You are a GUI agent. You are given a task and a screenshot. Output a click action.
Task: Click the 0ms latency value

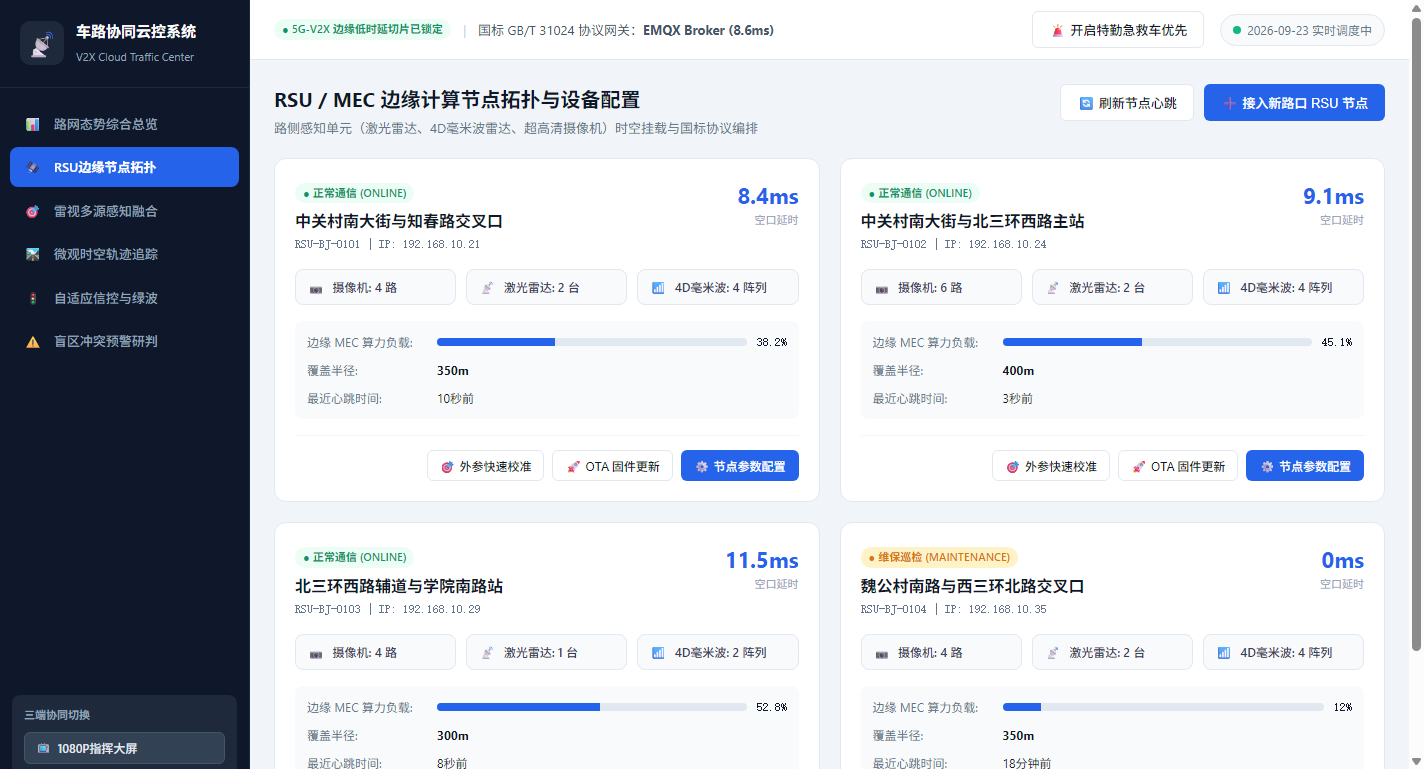[1343, 561]
